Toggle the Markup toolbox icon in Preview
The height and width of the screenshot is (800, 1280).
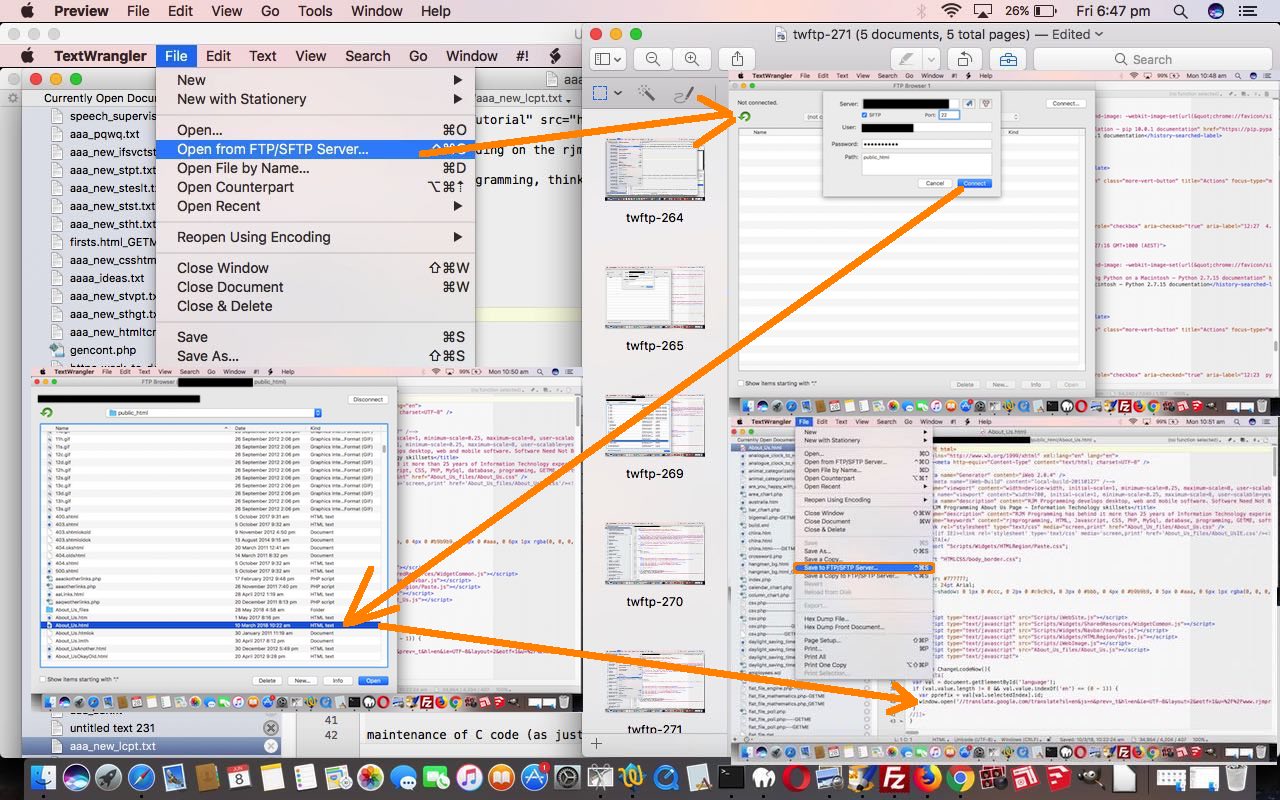coord(1007,59)
